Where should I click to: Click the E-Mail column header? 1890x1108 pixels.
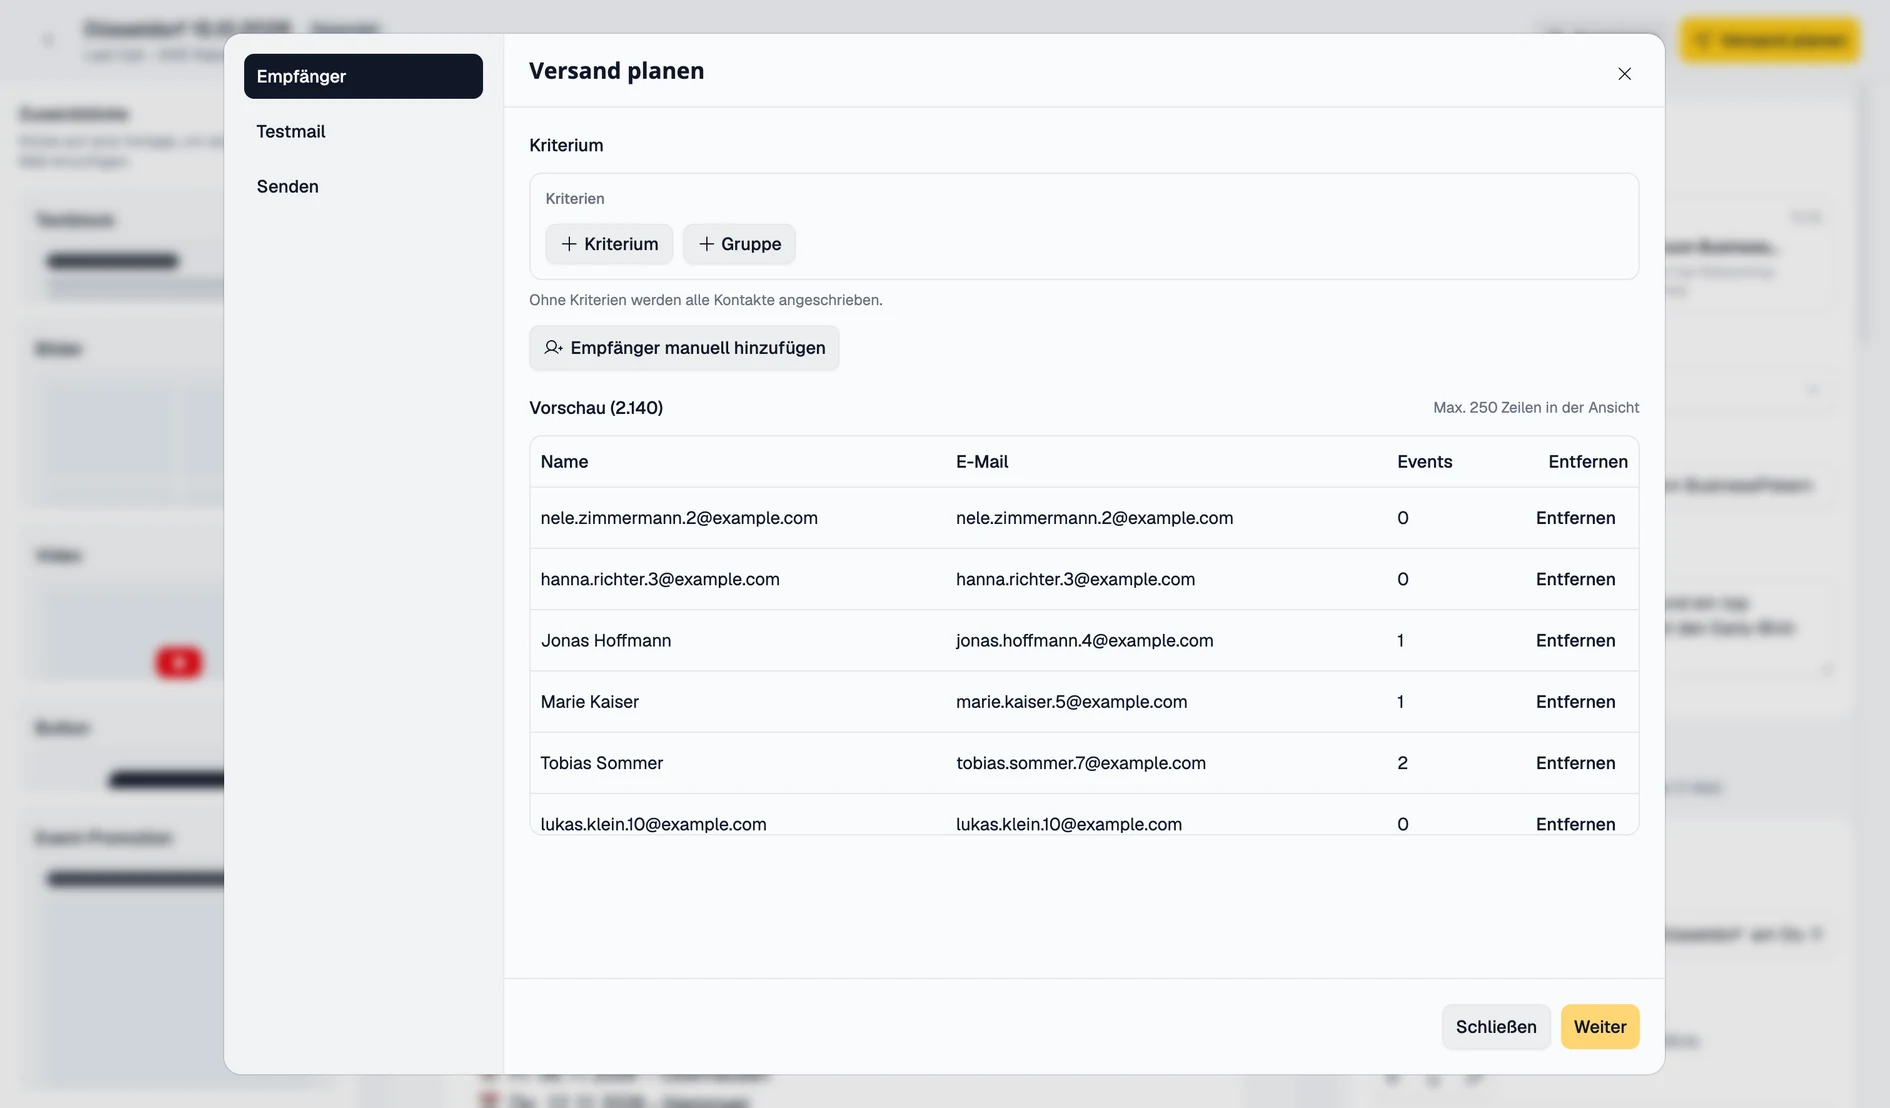pyautogui.click(x=982, y=462)
